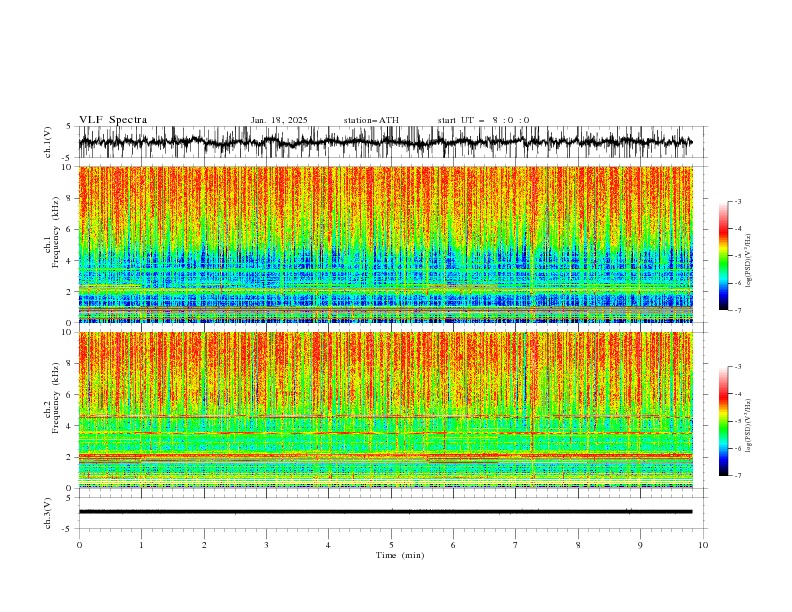Click the "Time (min)" axis label

coord(400,555)
